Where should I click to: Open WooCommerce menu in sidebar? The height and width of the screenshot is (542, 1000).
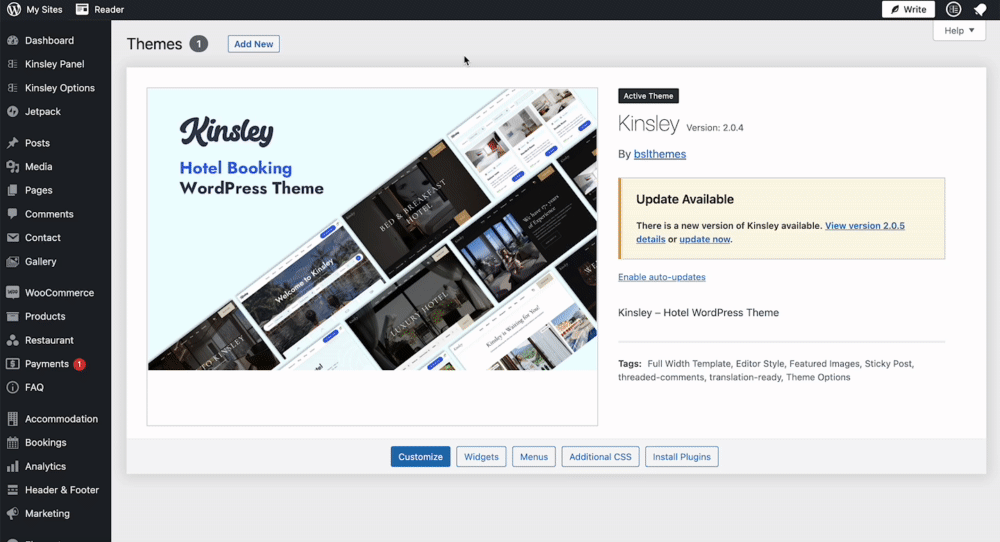point(59,293)
